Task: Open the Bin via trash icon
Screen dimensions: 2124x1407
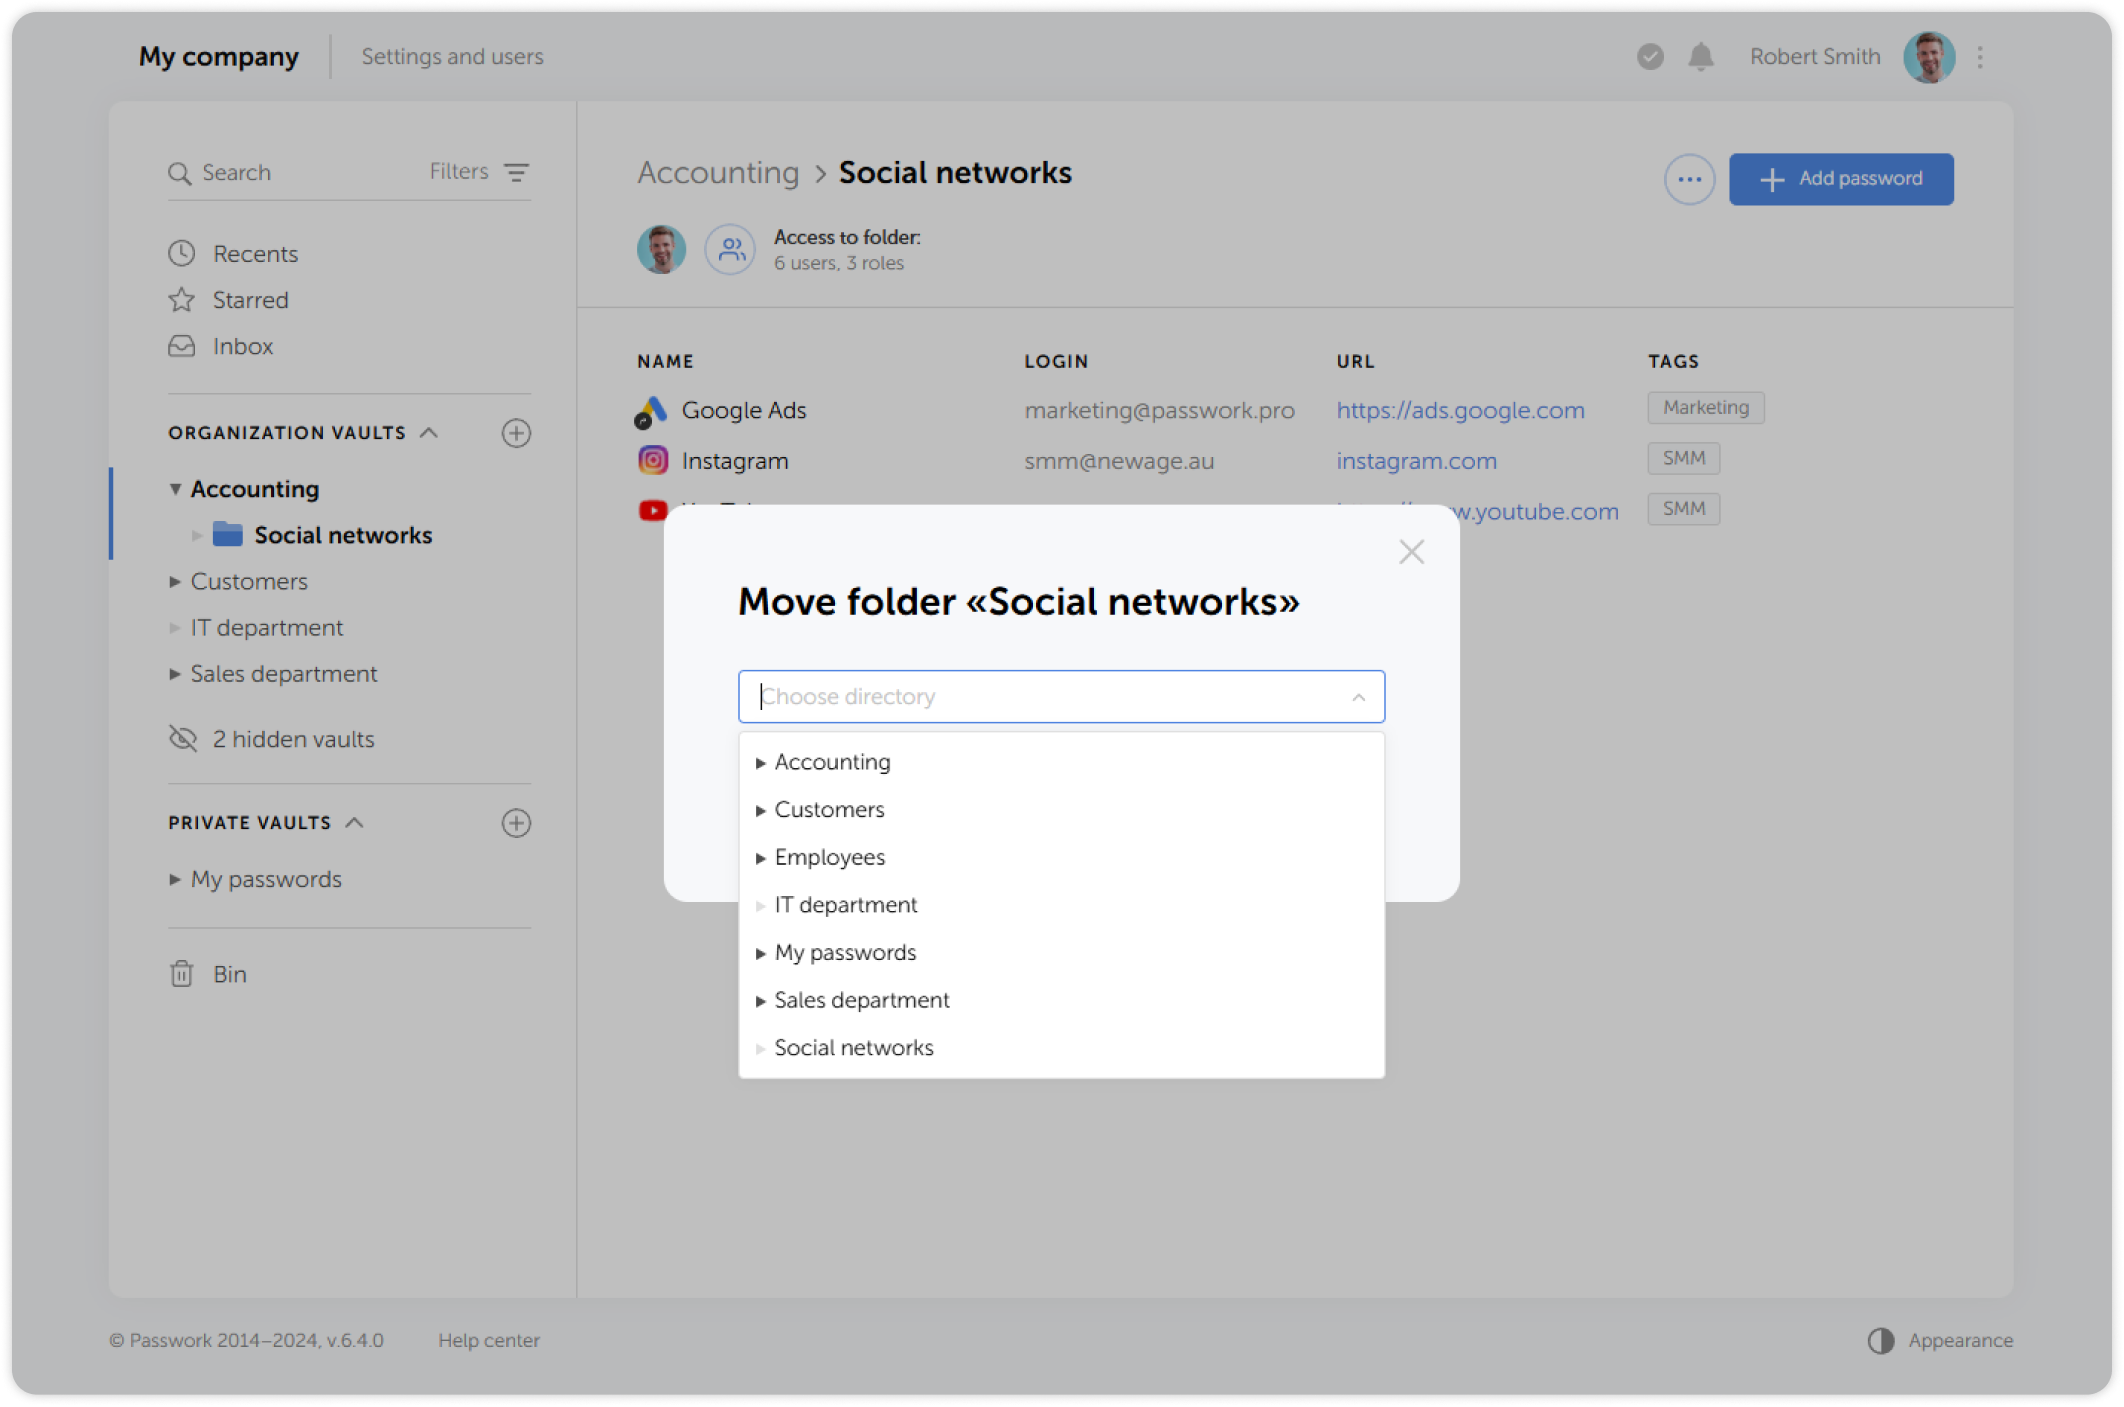Action: pyautogui.click(x=181, y=973)
